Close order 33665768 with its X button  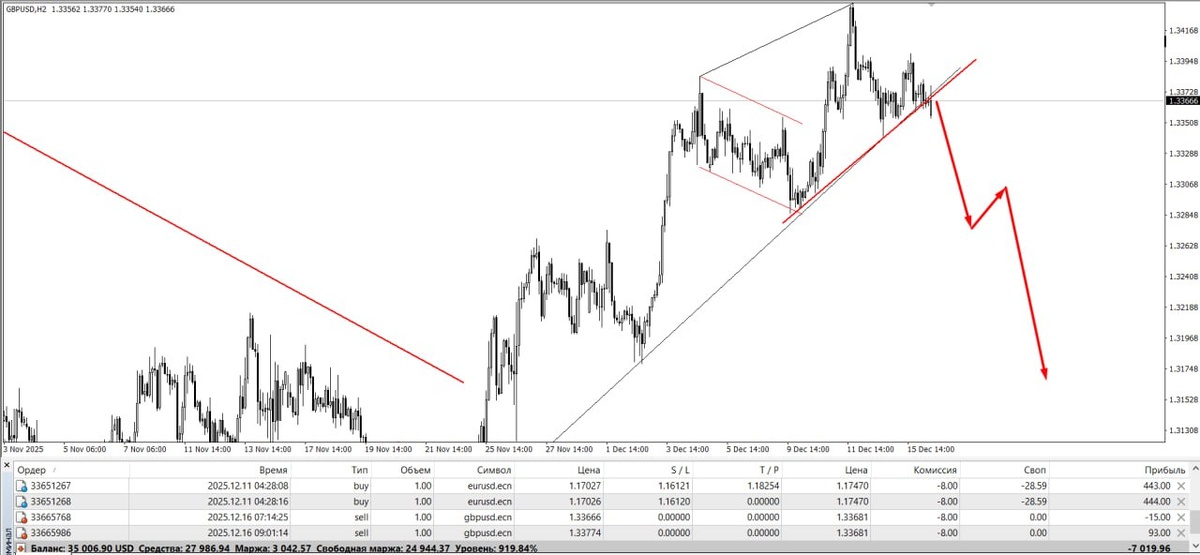point(1180,517)
